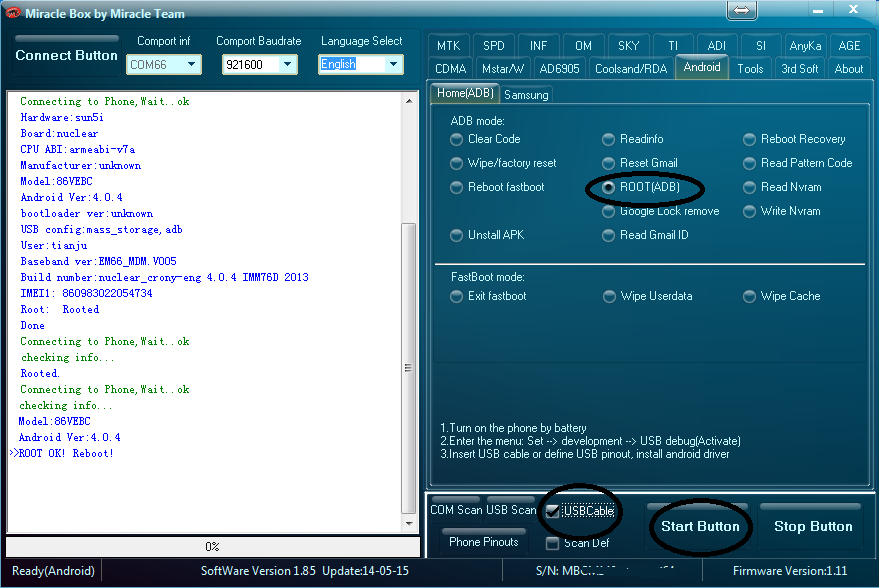879x588 pixels.
Task: Click the 0% progress bar
Action: [212, 547]
